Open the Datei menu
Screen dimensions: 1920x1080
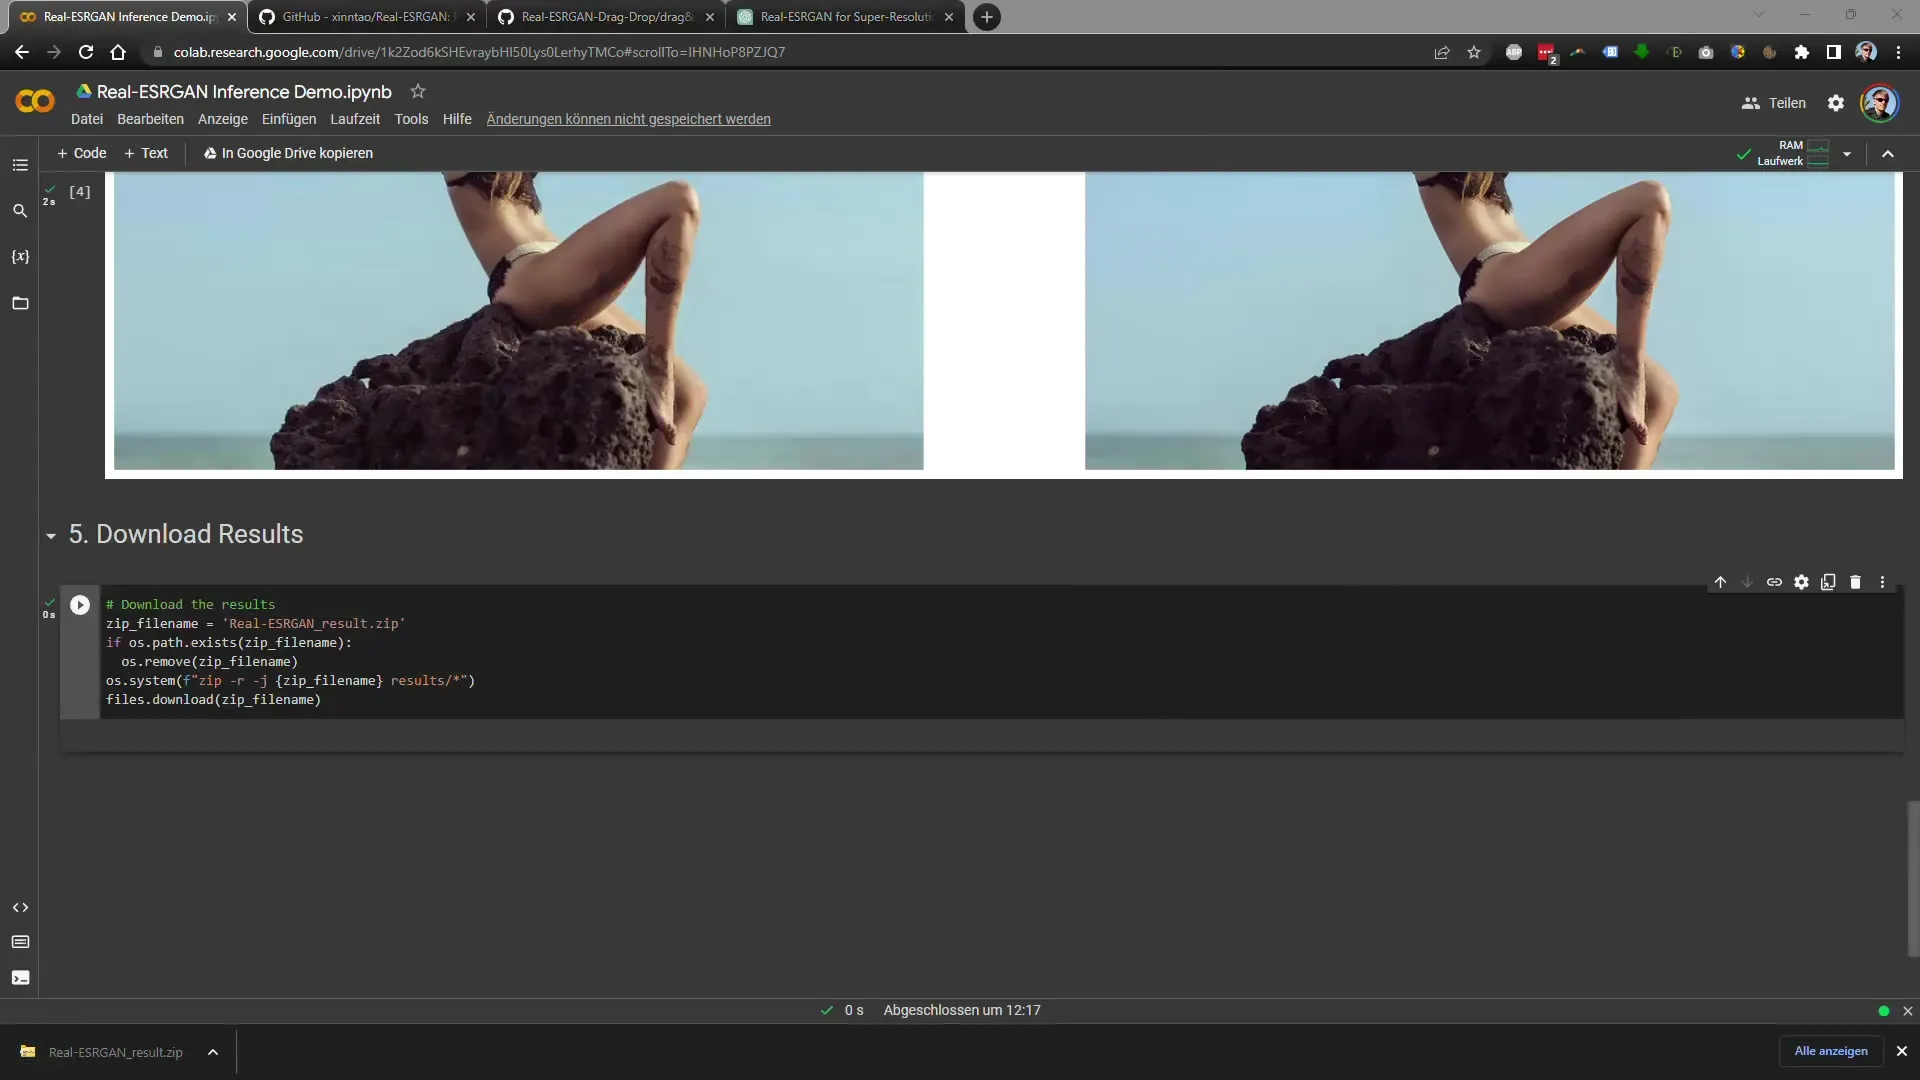86,119
